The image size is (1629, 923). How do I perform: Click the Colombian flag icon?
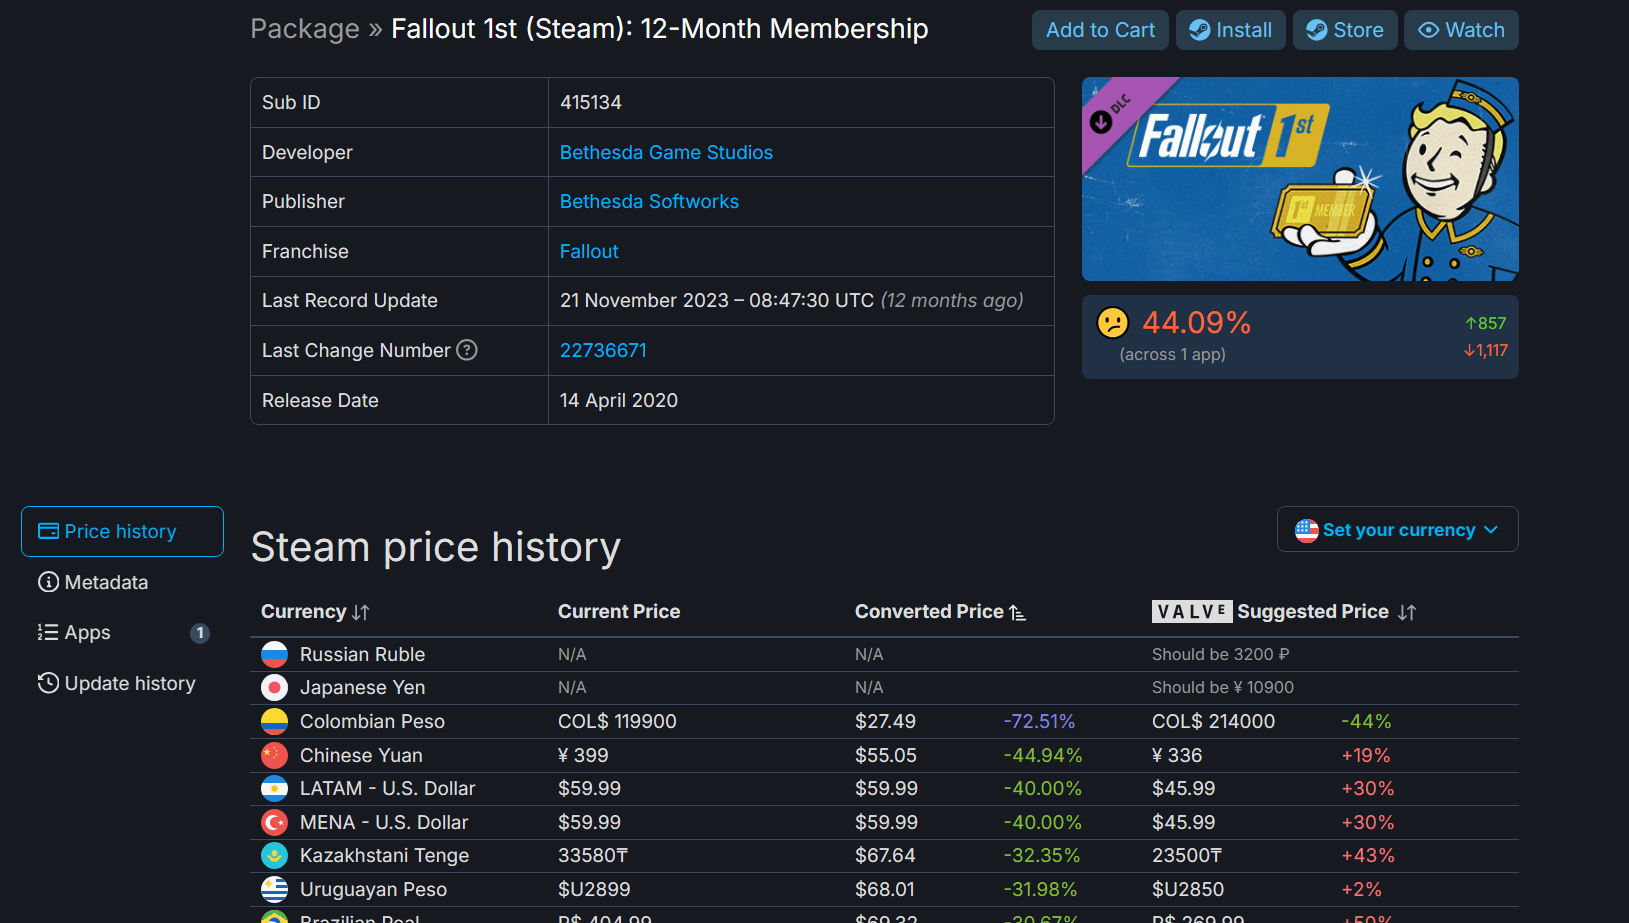point(274,721)
